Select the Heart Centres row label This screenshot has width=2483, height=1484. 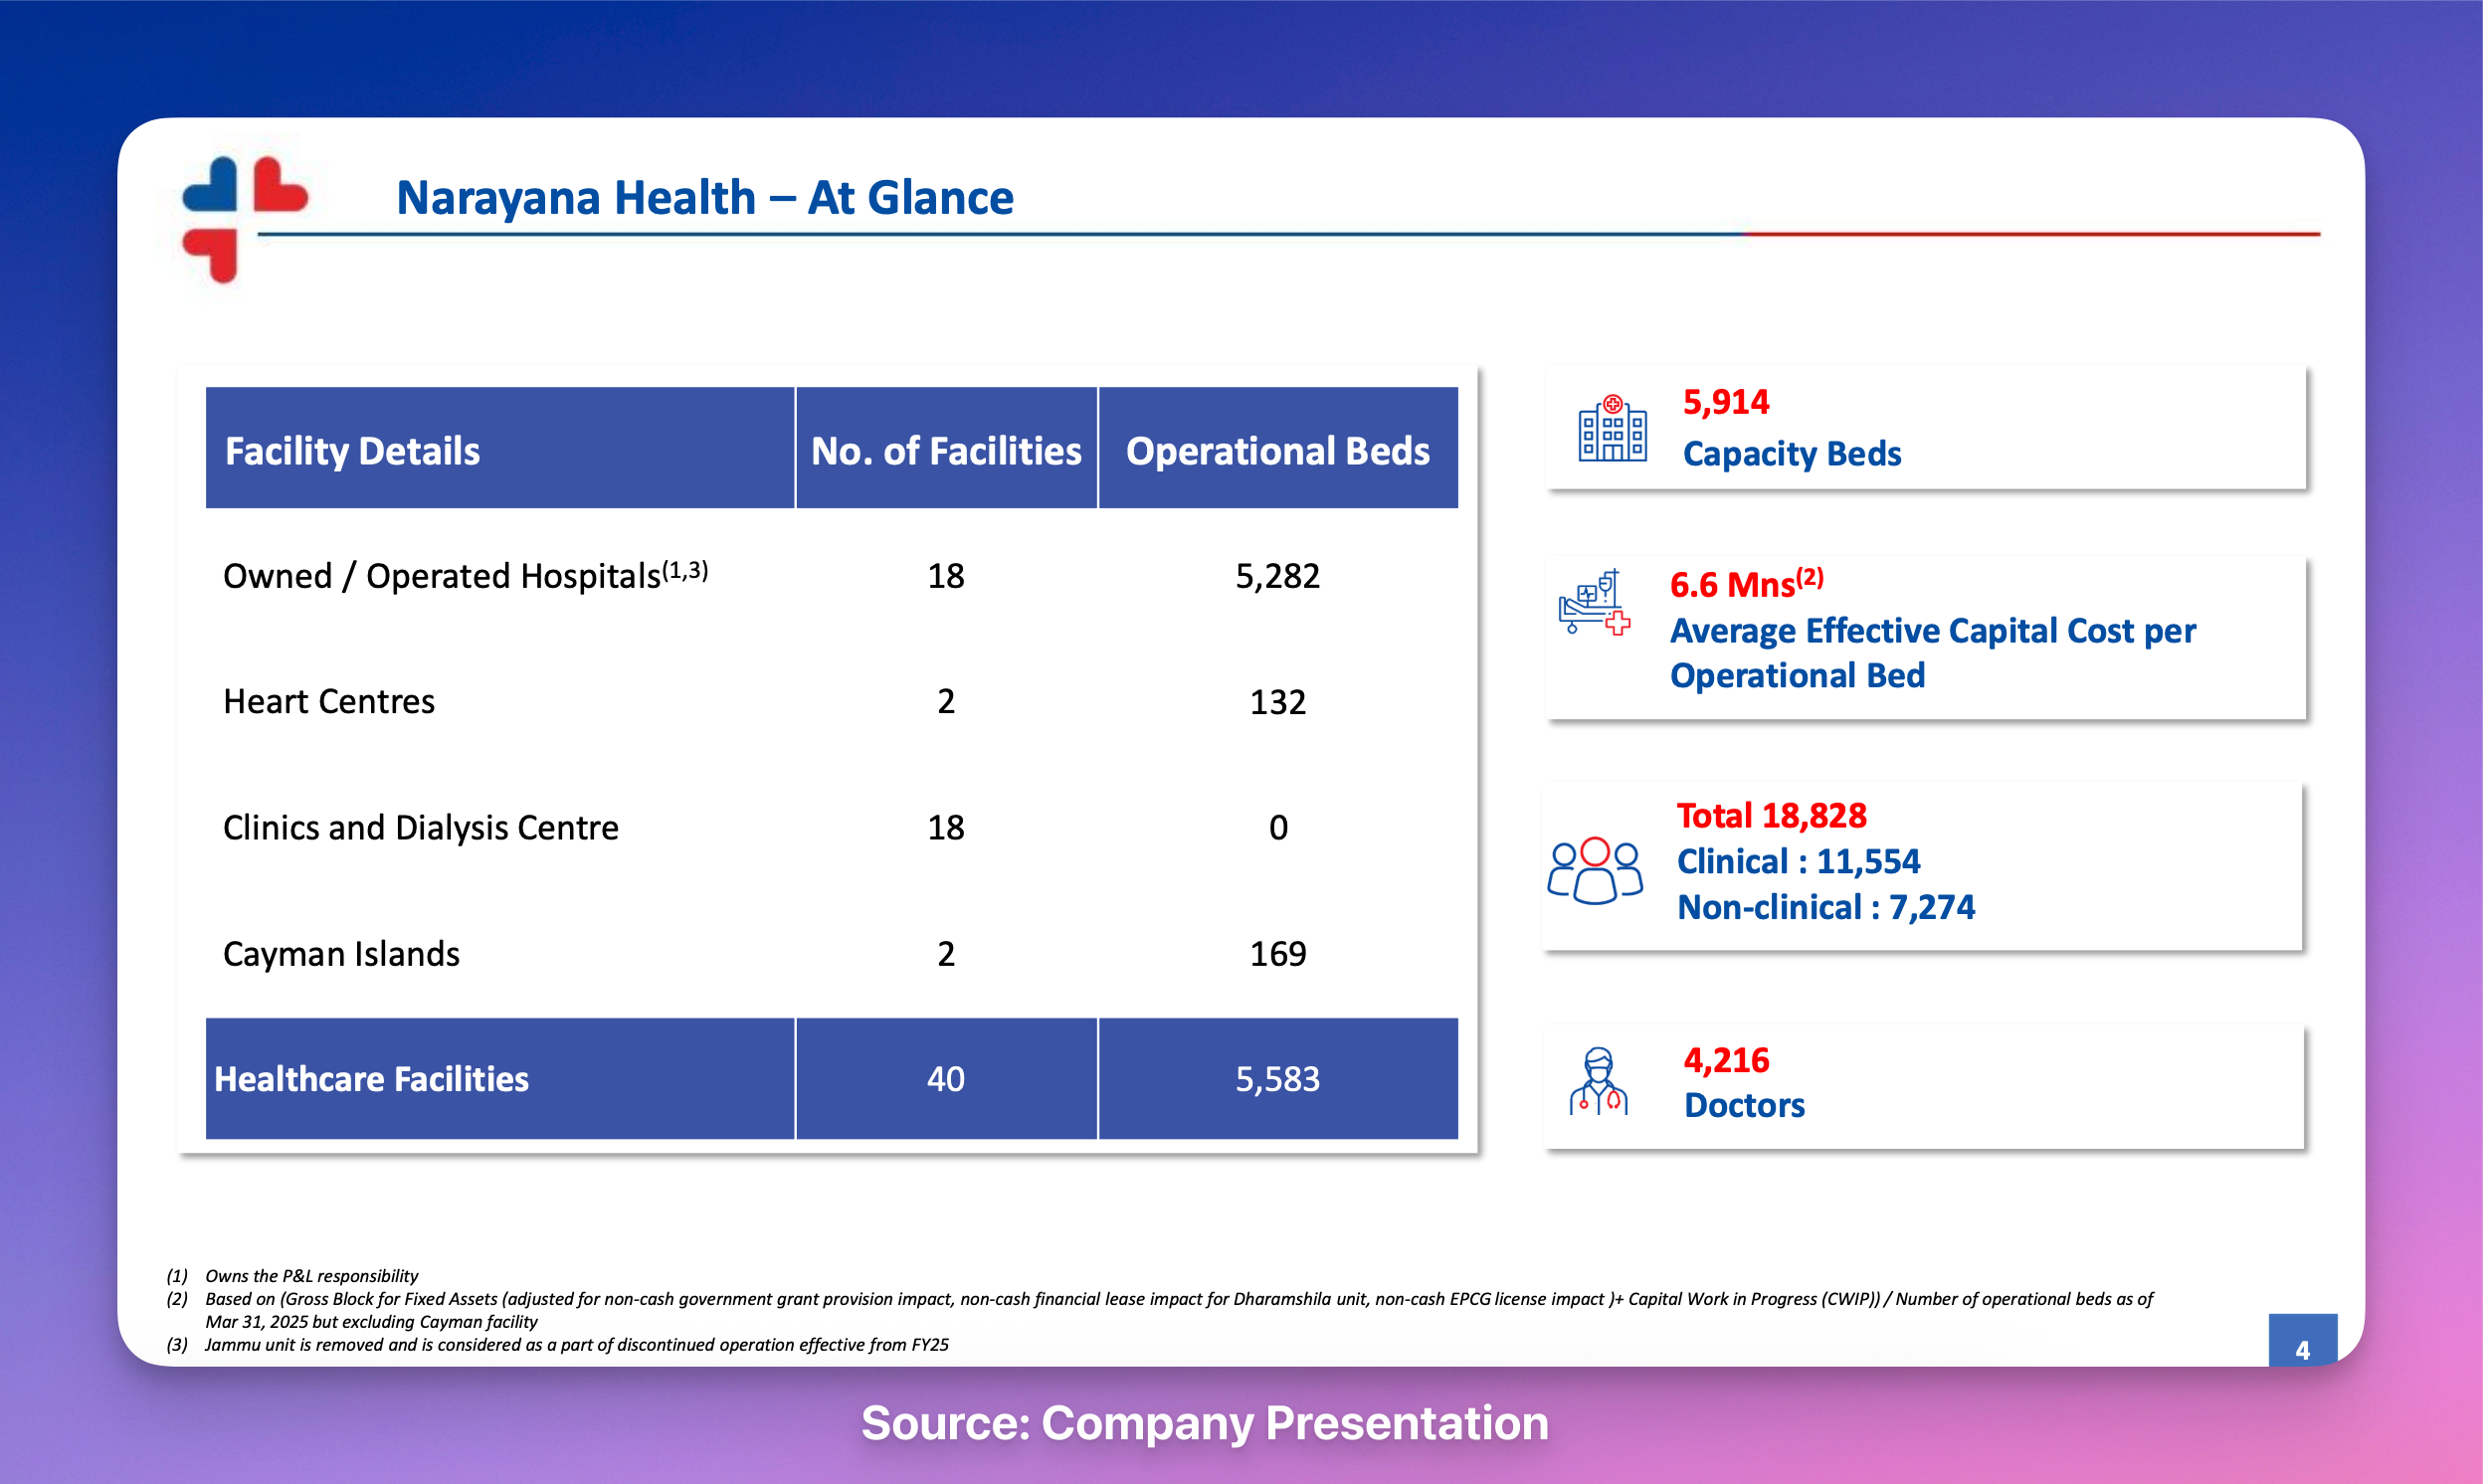pyautogui.click(x=328, y=702)
